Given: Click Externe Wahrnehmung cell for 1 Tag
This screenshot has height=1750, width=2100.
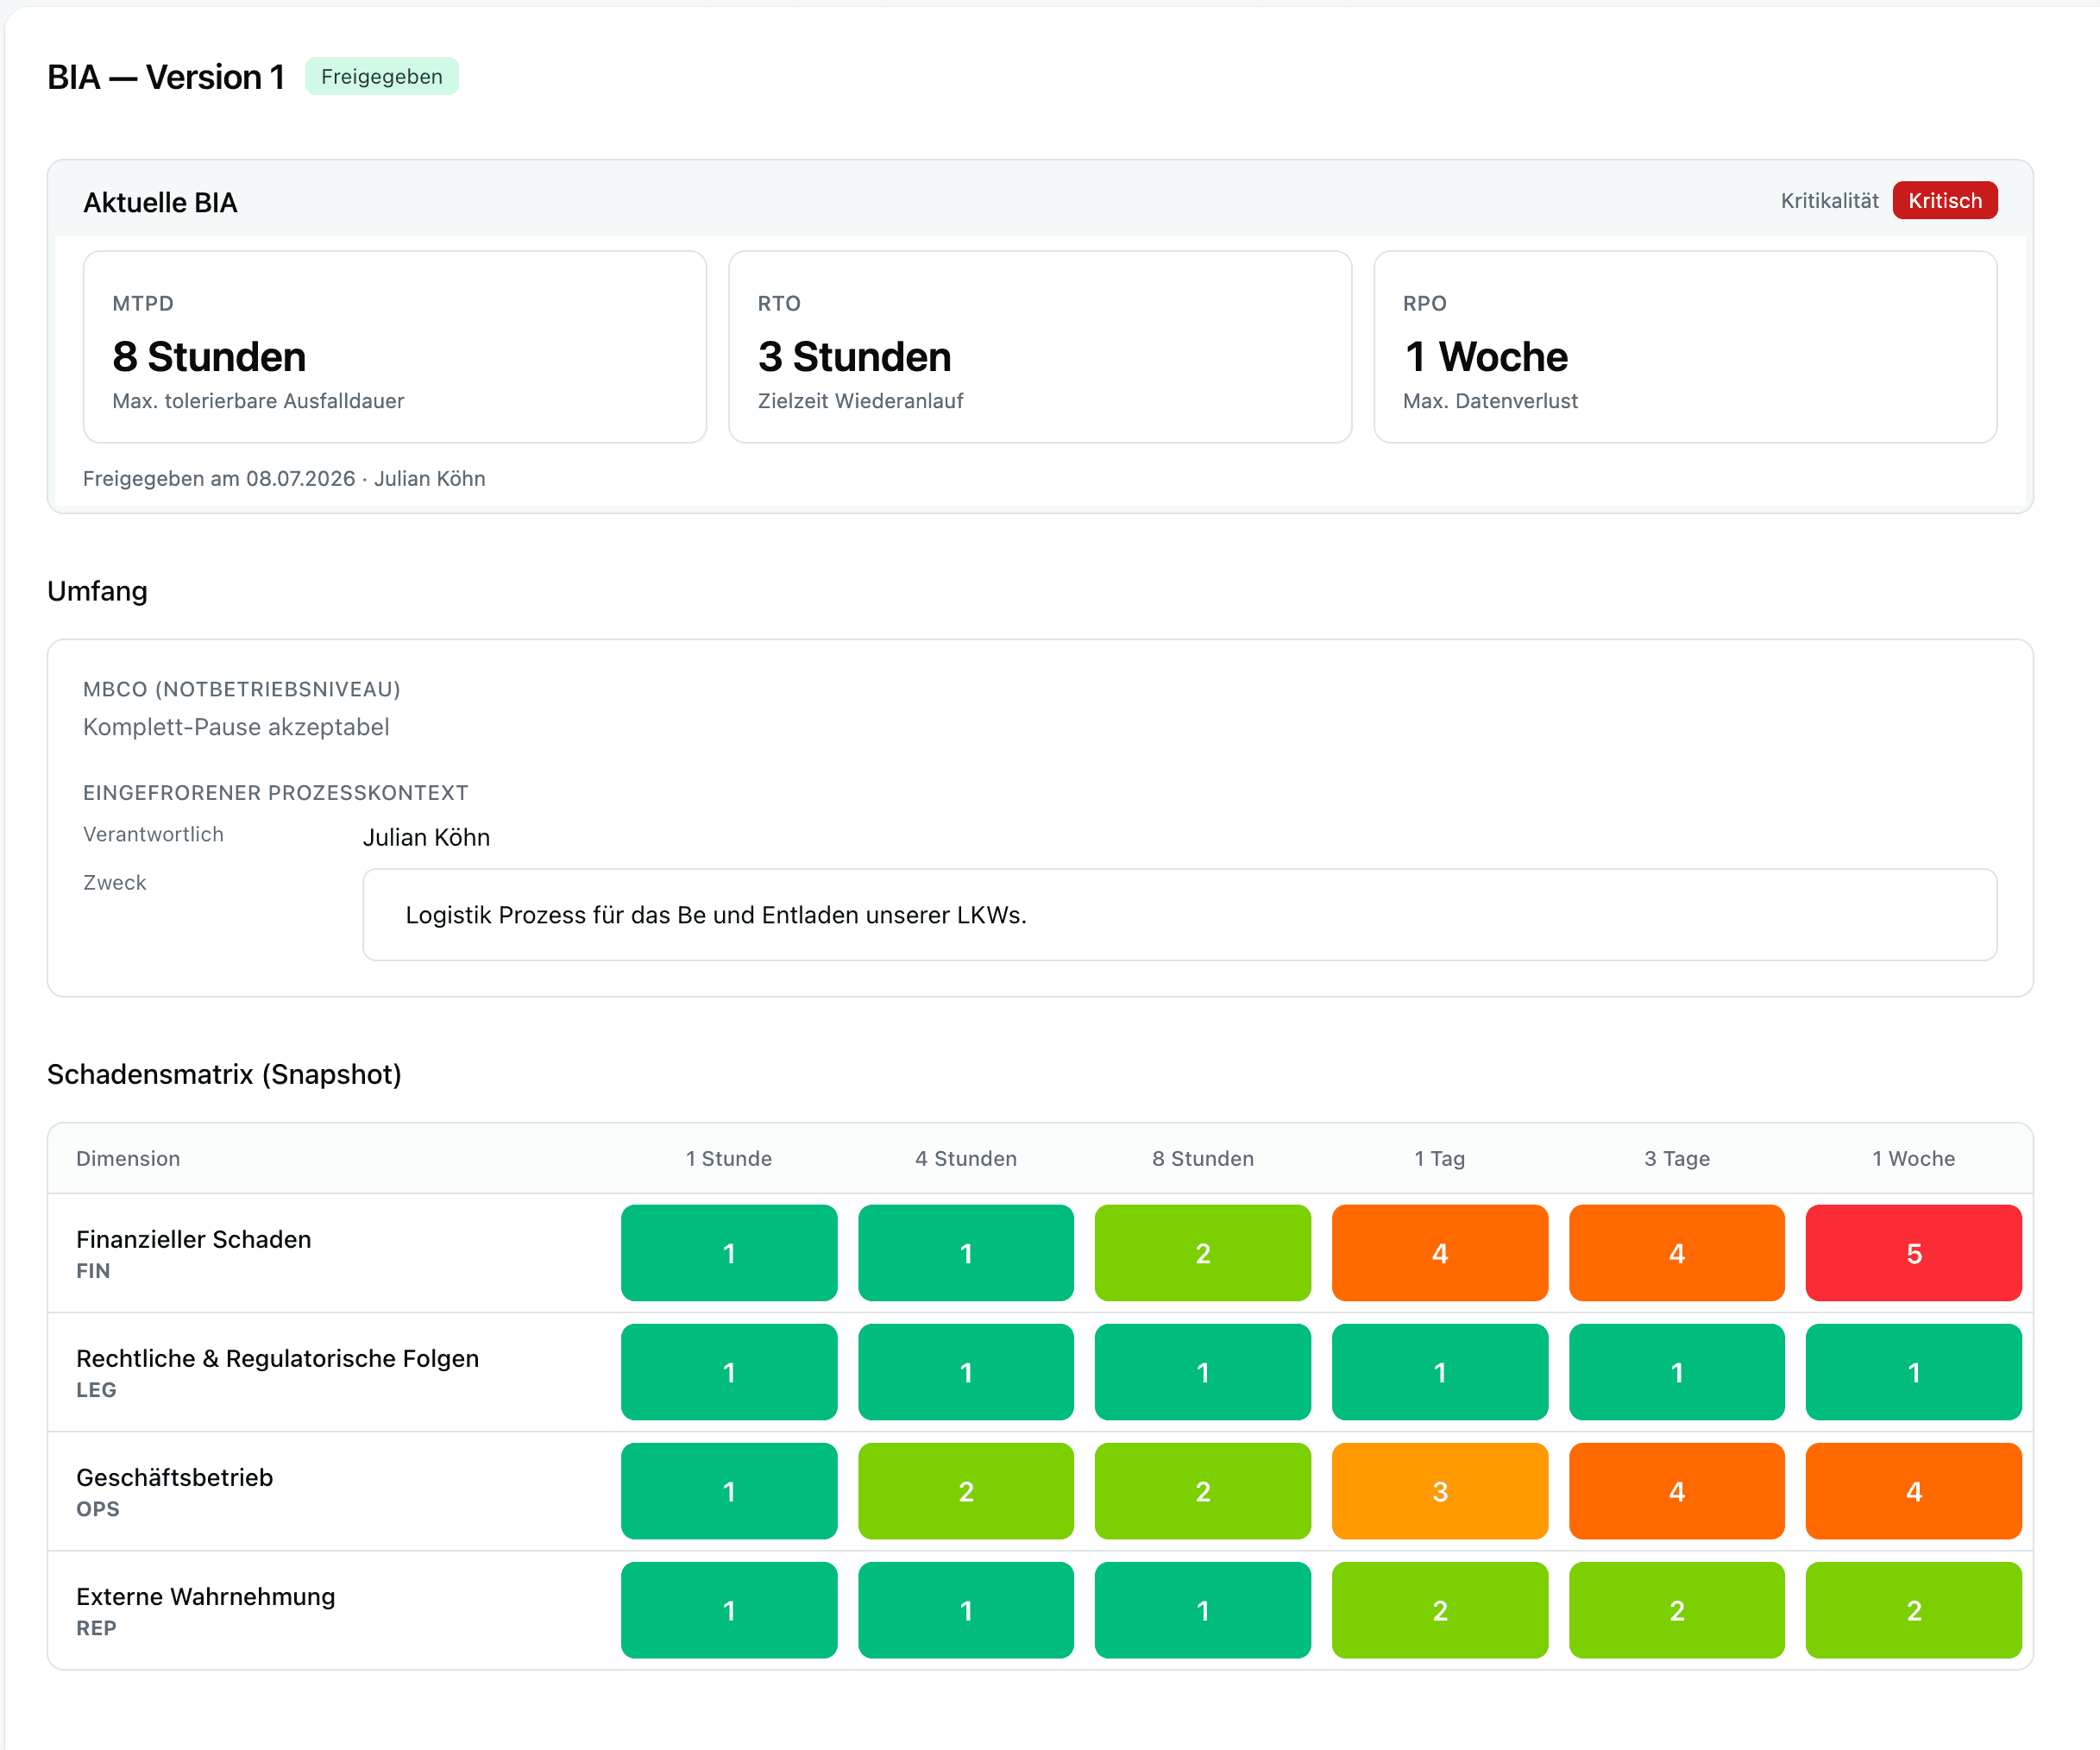Looking at the screenshot, I should coord(1440,1610).
